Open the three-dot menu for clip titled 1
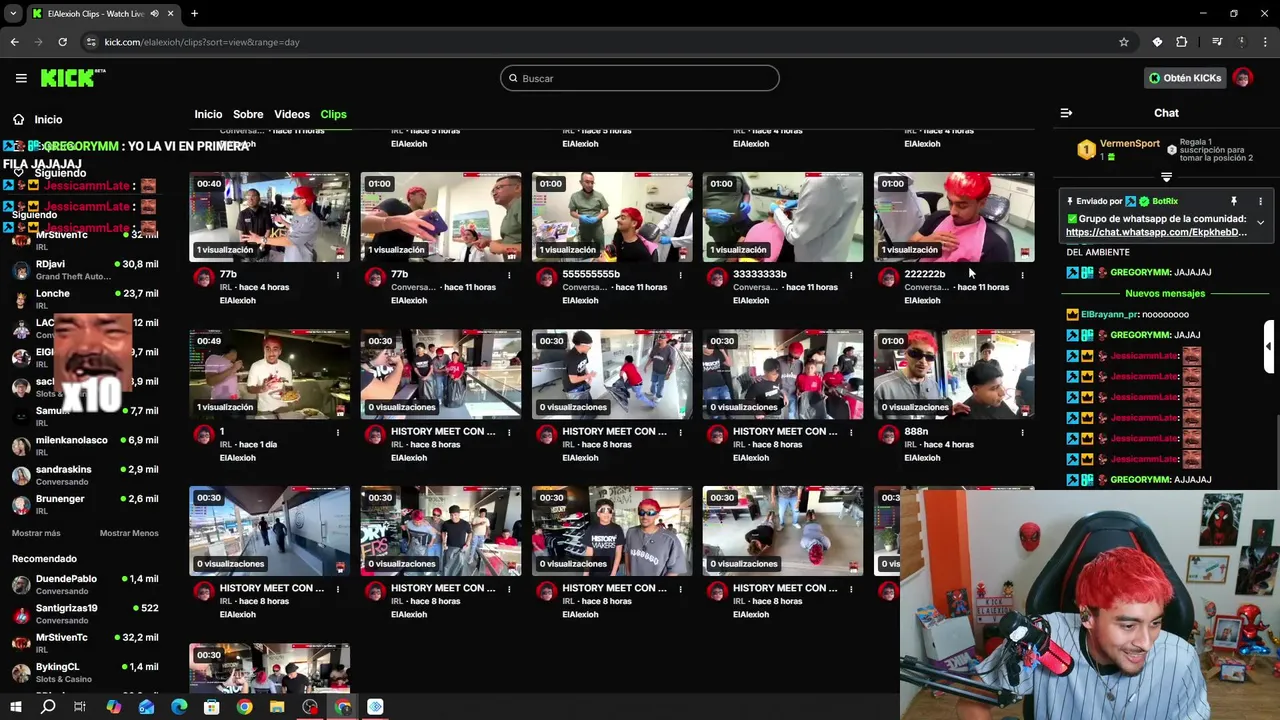 pyautogui.click(x=338, y=432)
